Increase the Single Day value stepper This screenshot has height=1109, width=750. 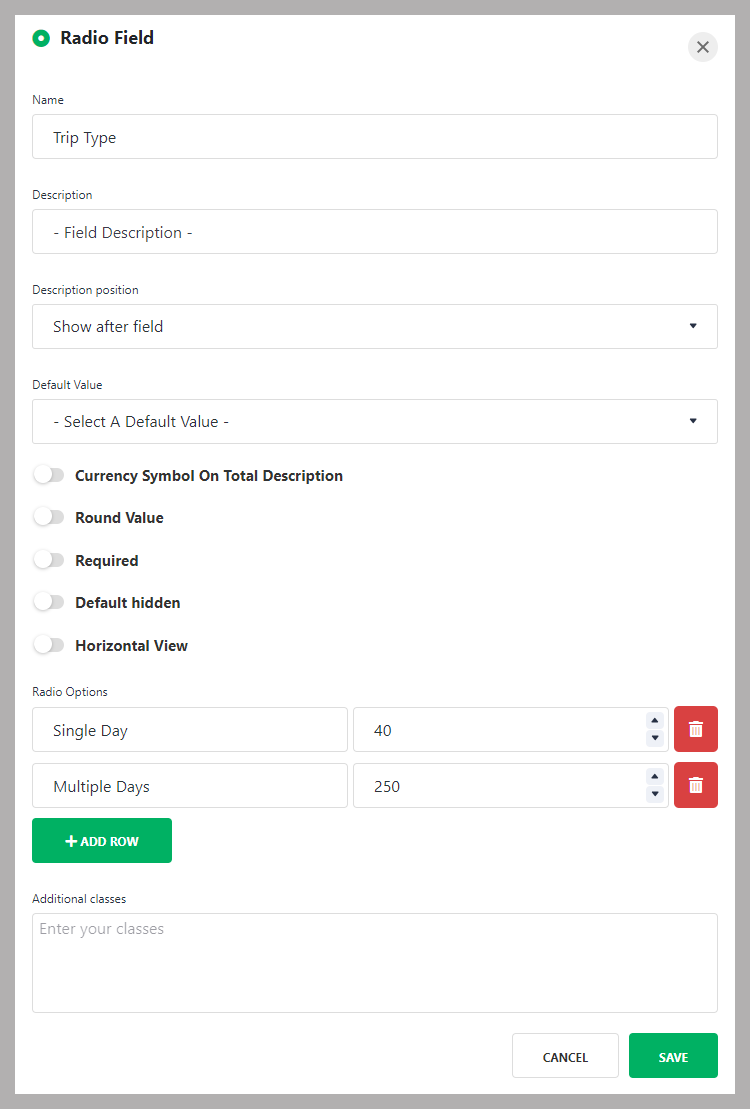654,721
